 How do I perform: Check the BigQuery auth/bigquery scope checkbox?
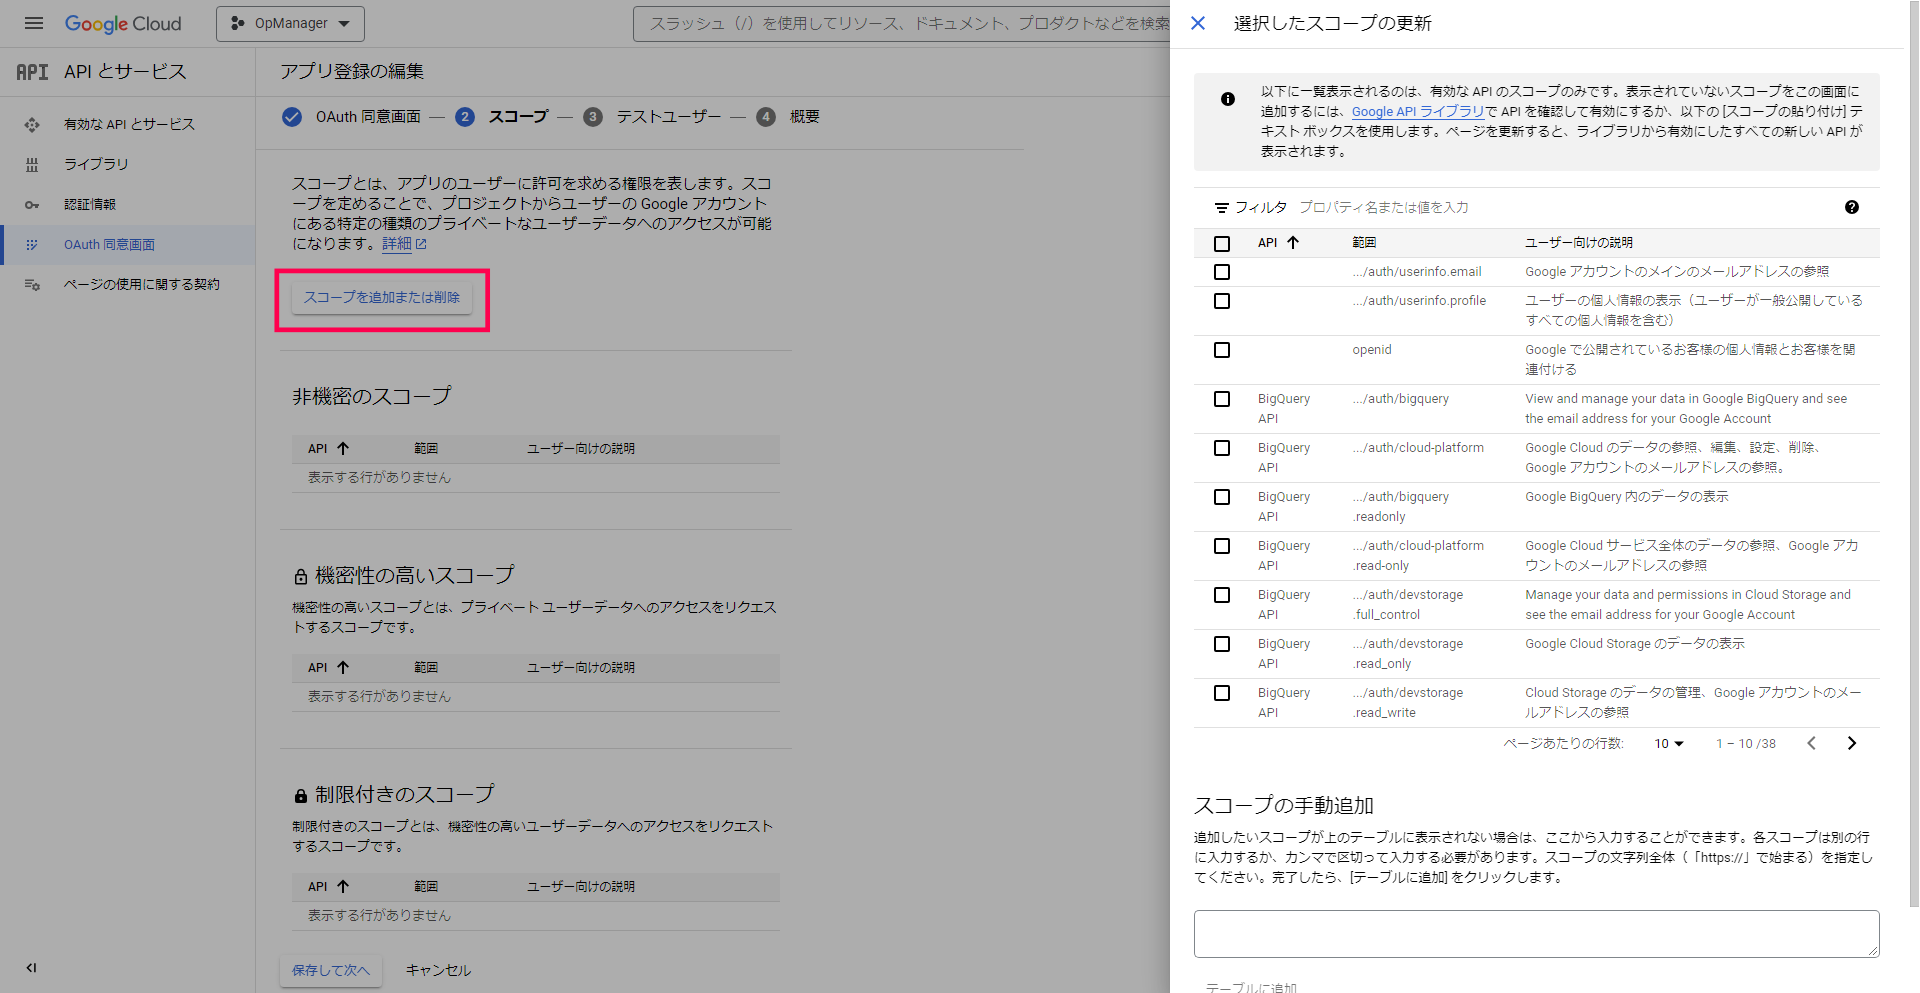pos(1222,399)
